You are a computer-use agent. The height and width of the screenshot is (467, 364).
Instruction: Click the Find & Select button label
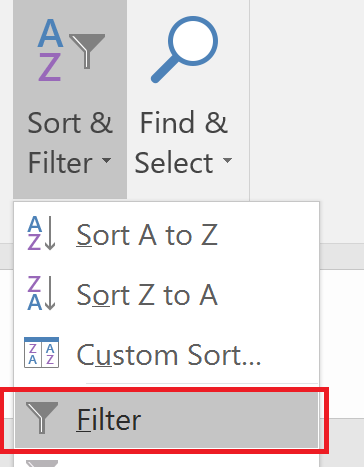coord(184,143)
